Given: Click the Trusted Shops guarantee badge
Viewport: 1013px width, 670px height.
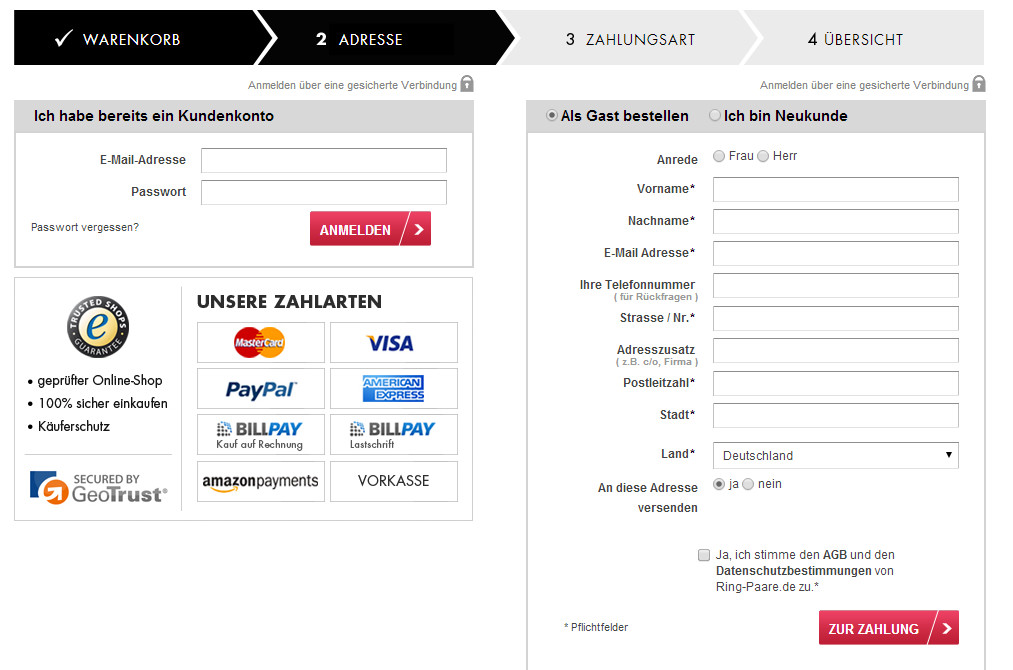Looking at the screenshot, I should [x=97, y=327].
